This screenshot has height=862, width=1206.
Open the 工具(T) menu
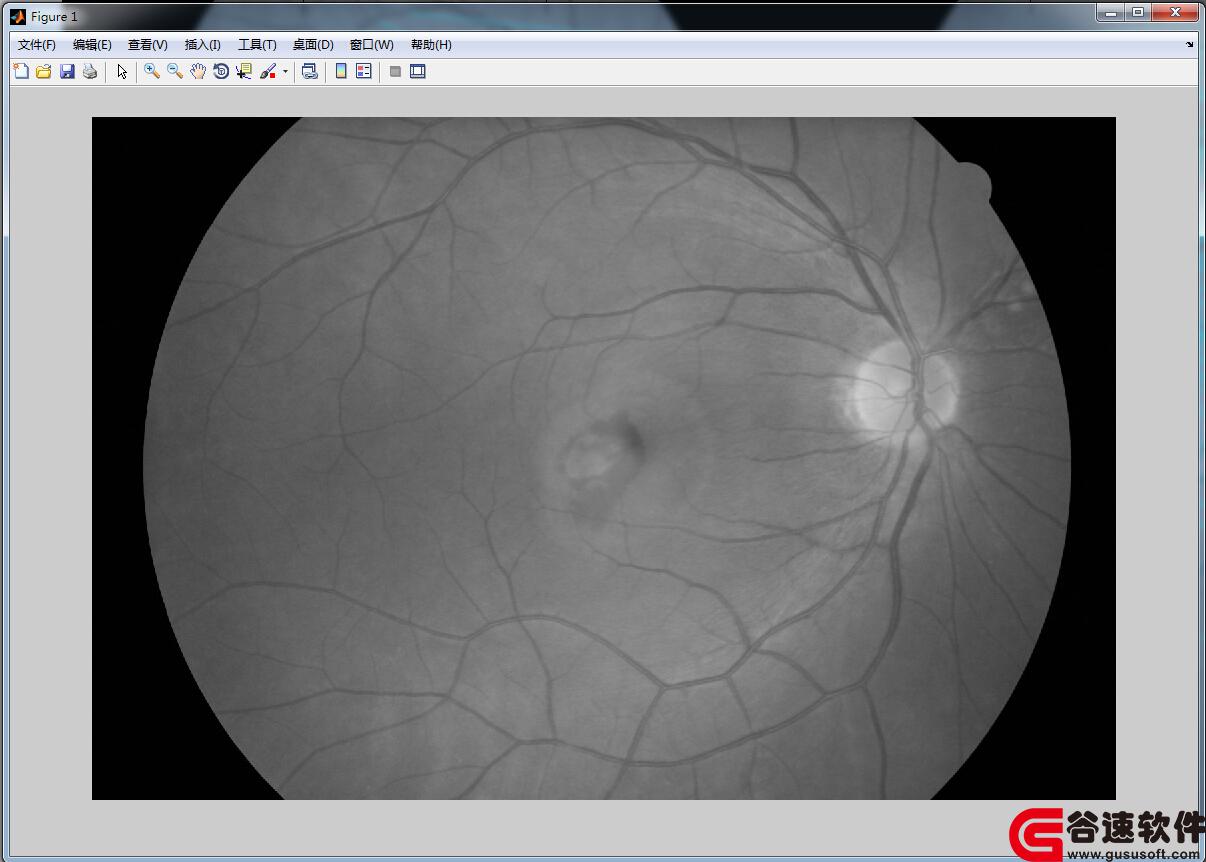coord(257,45)
